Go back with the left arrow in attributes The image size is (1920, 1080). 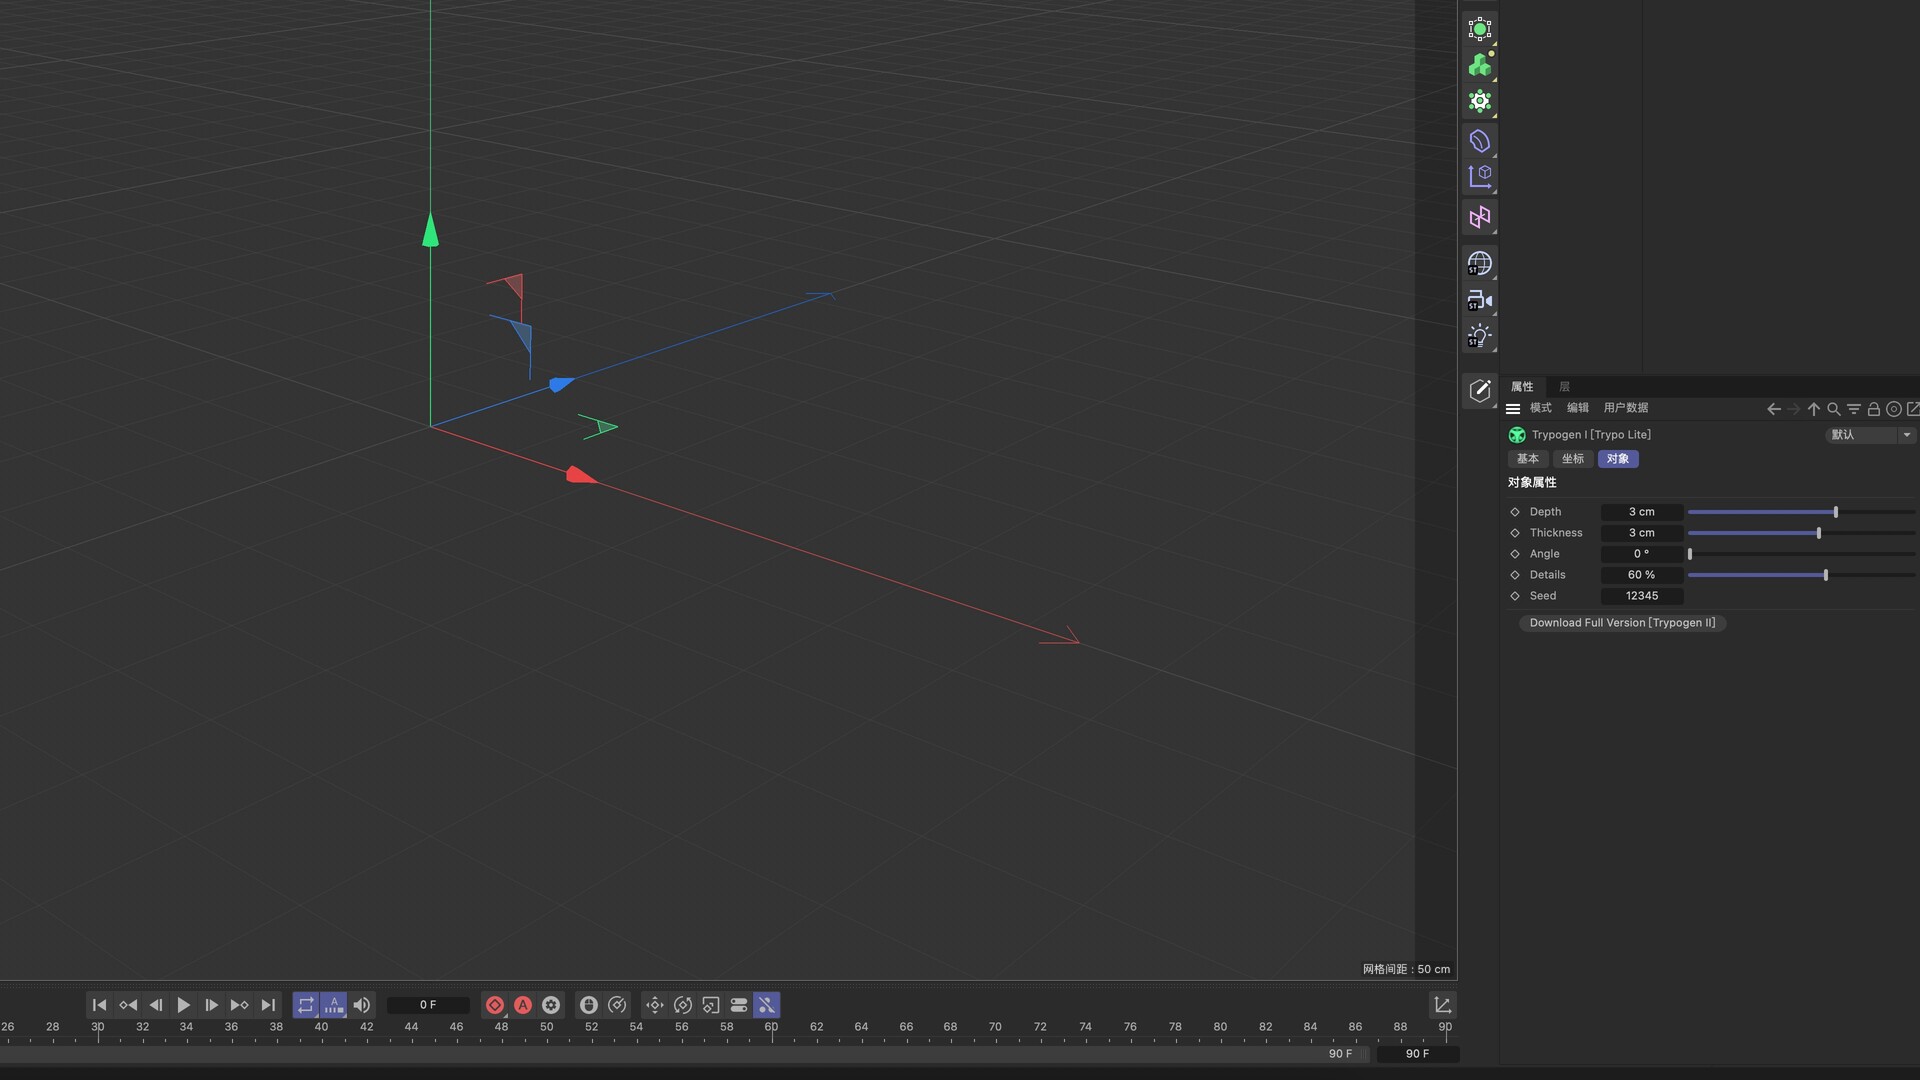[x=1774, y=409]
